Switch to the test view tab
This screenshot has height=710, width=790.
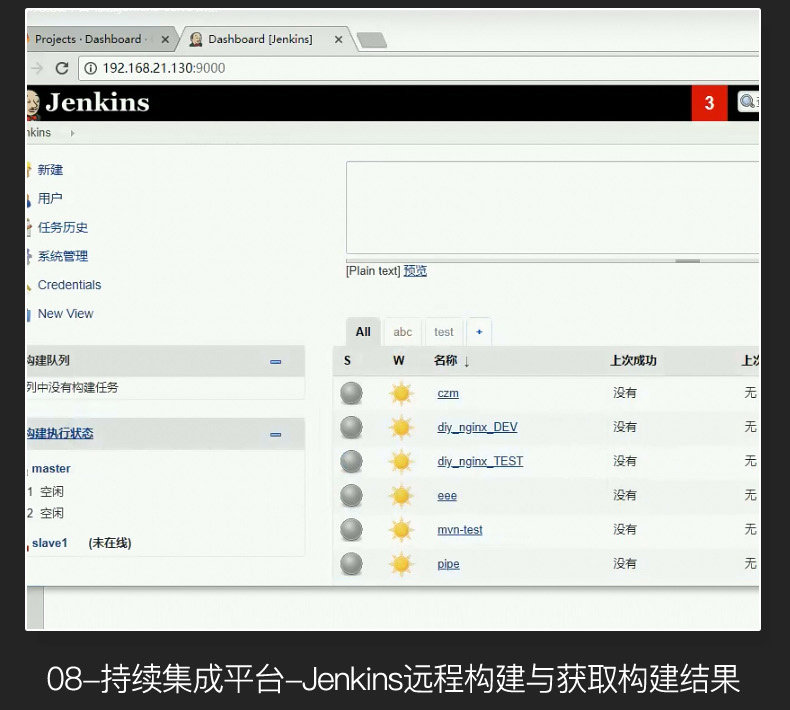[x=444, y=332]
